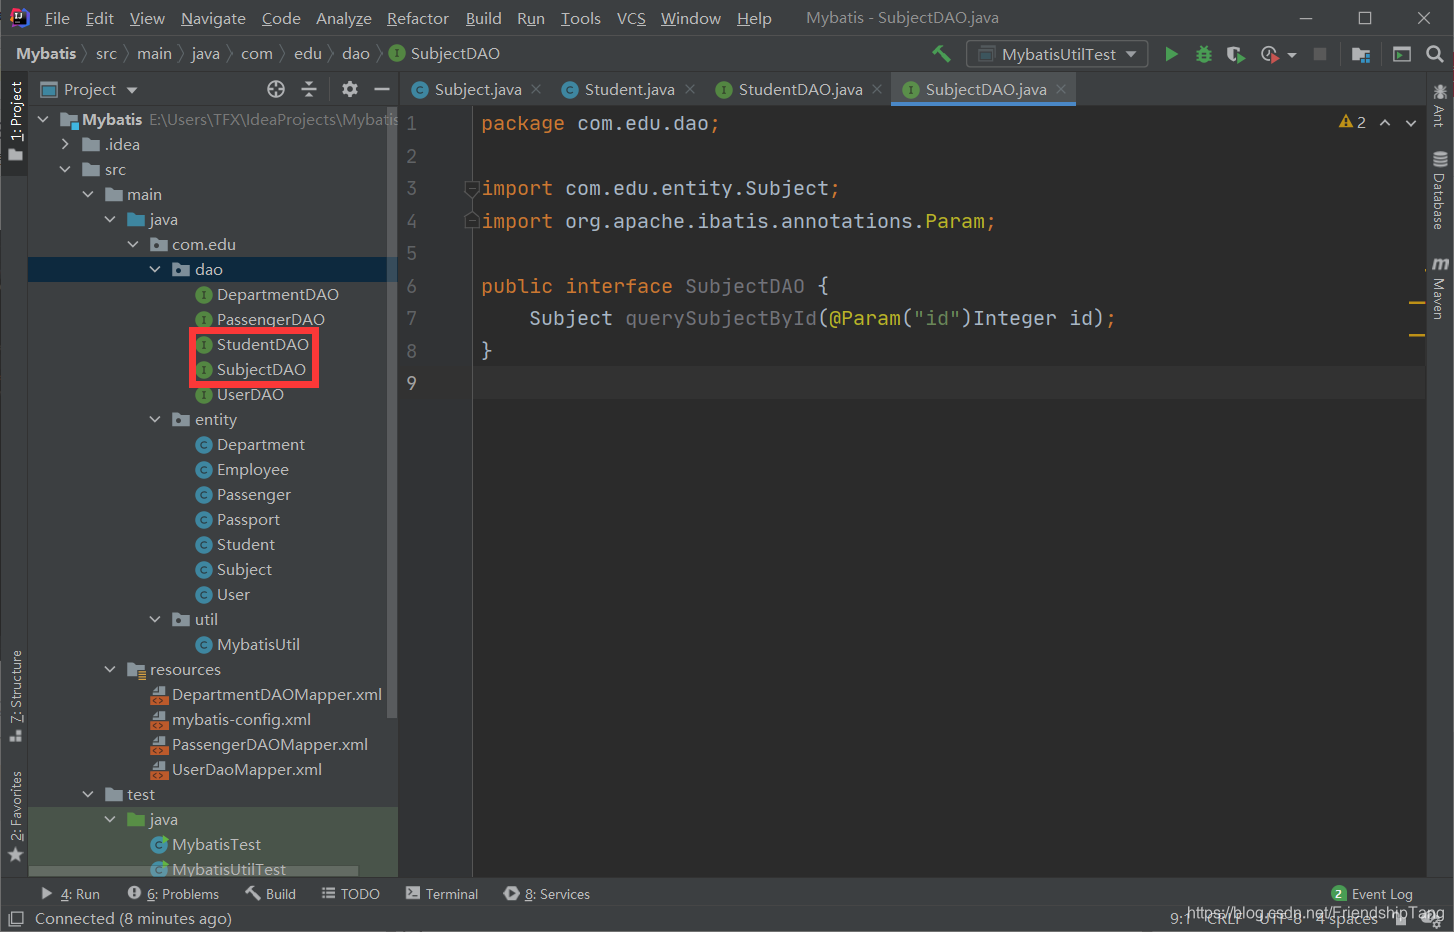This screenshot has height=932, width=1454.
Task: Close the Subject.java tab
Action: [536, 89]
